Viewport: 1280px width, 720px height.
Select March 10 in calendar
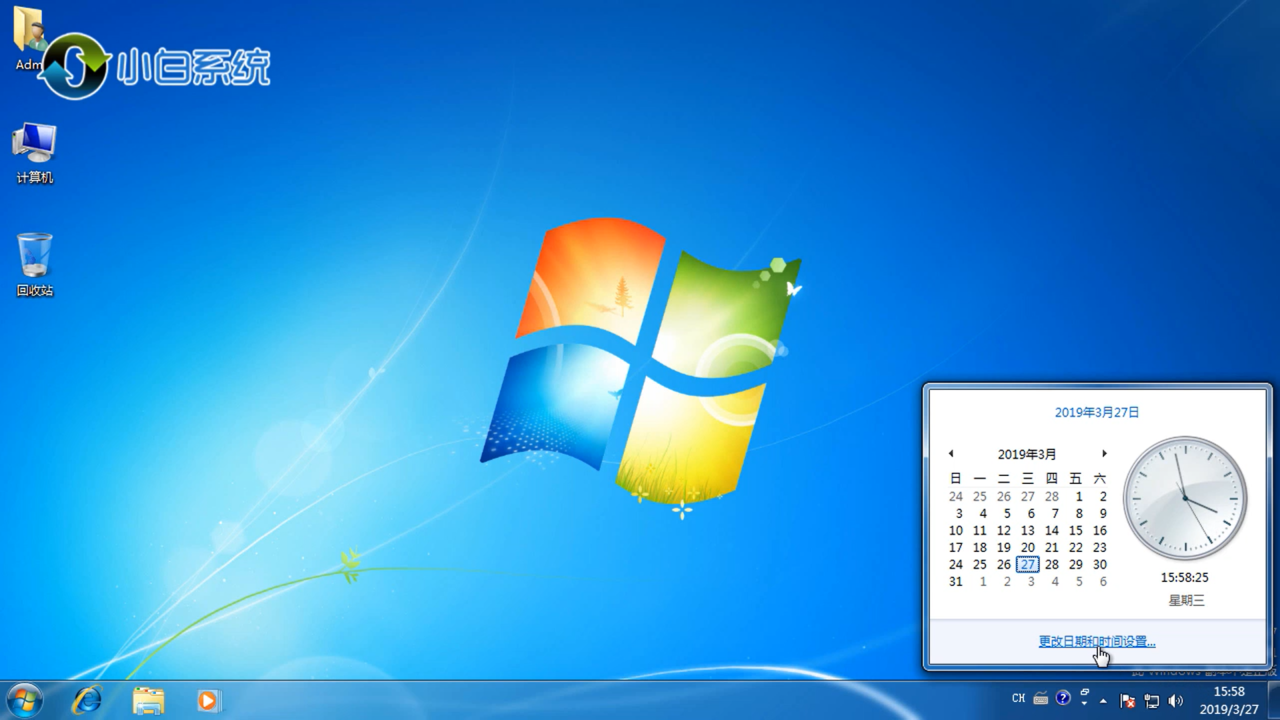pos(956,530)
